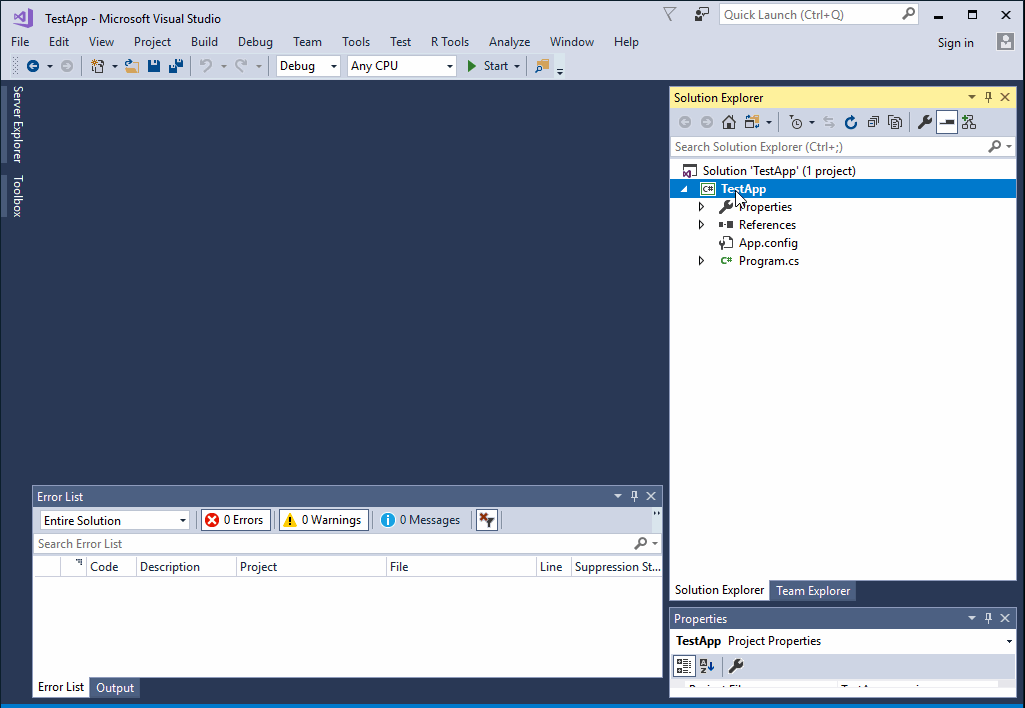This screenshot has width=1025, height=708.
Task: Open the Analyze menu
Action: [x=509, y=42]
